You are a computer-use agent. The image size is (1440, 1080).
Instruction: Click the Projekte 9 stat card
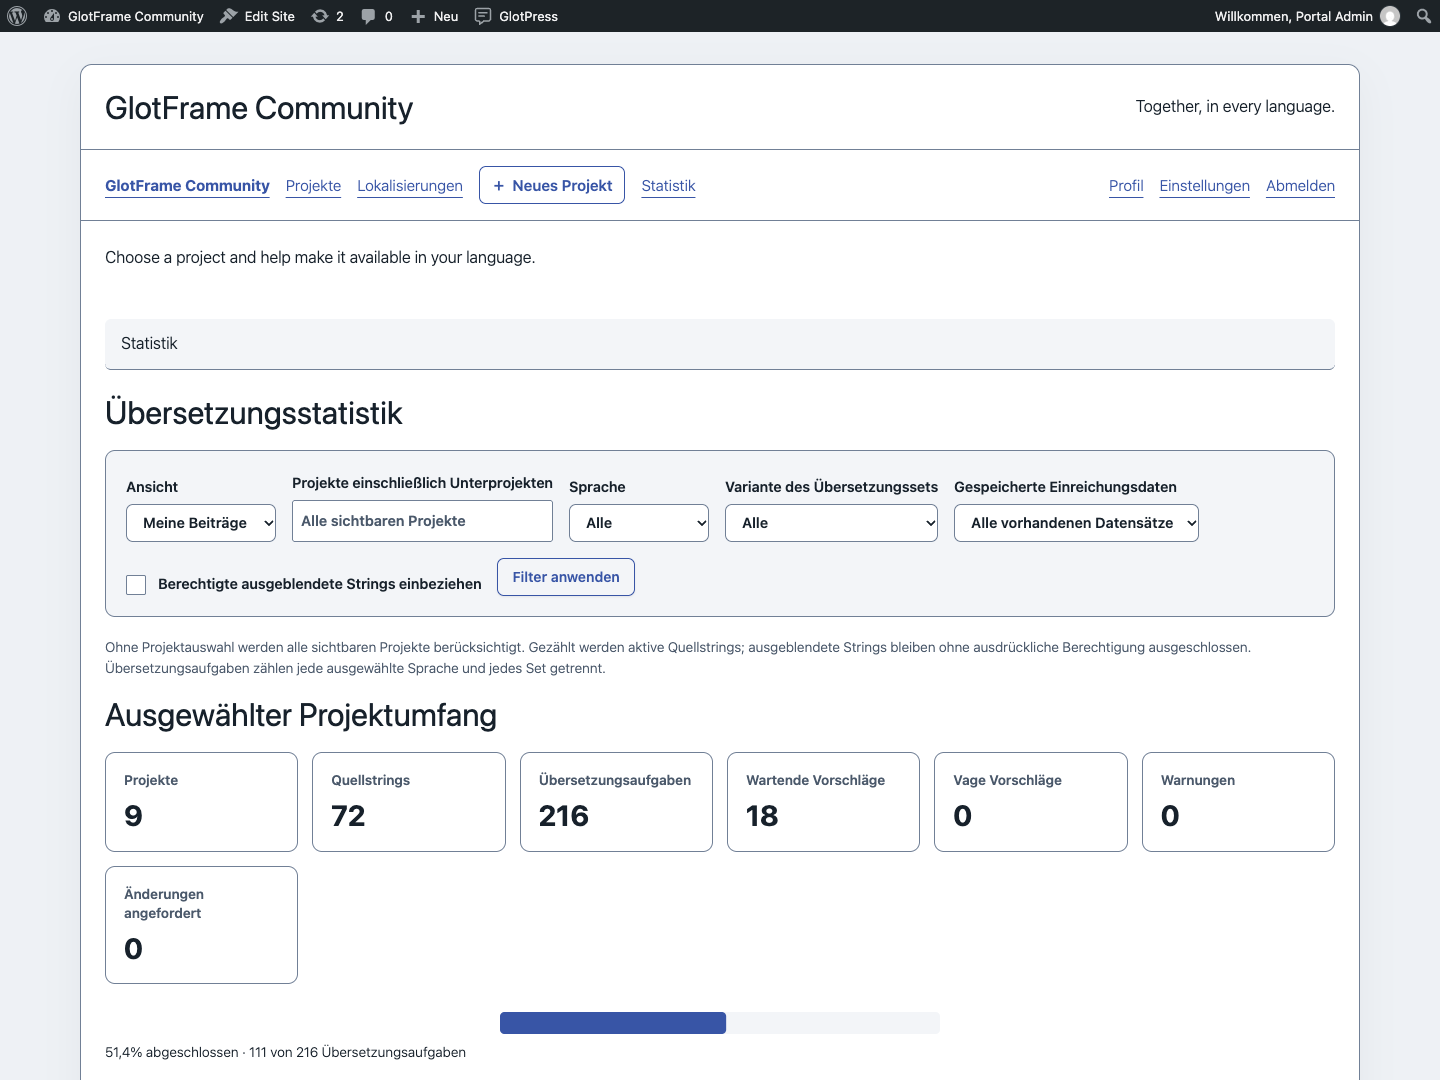pyautogui.click(x=201, y=802)
